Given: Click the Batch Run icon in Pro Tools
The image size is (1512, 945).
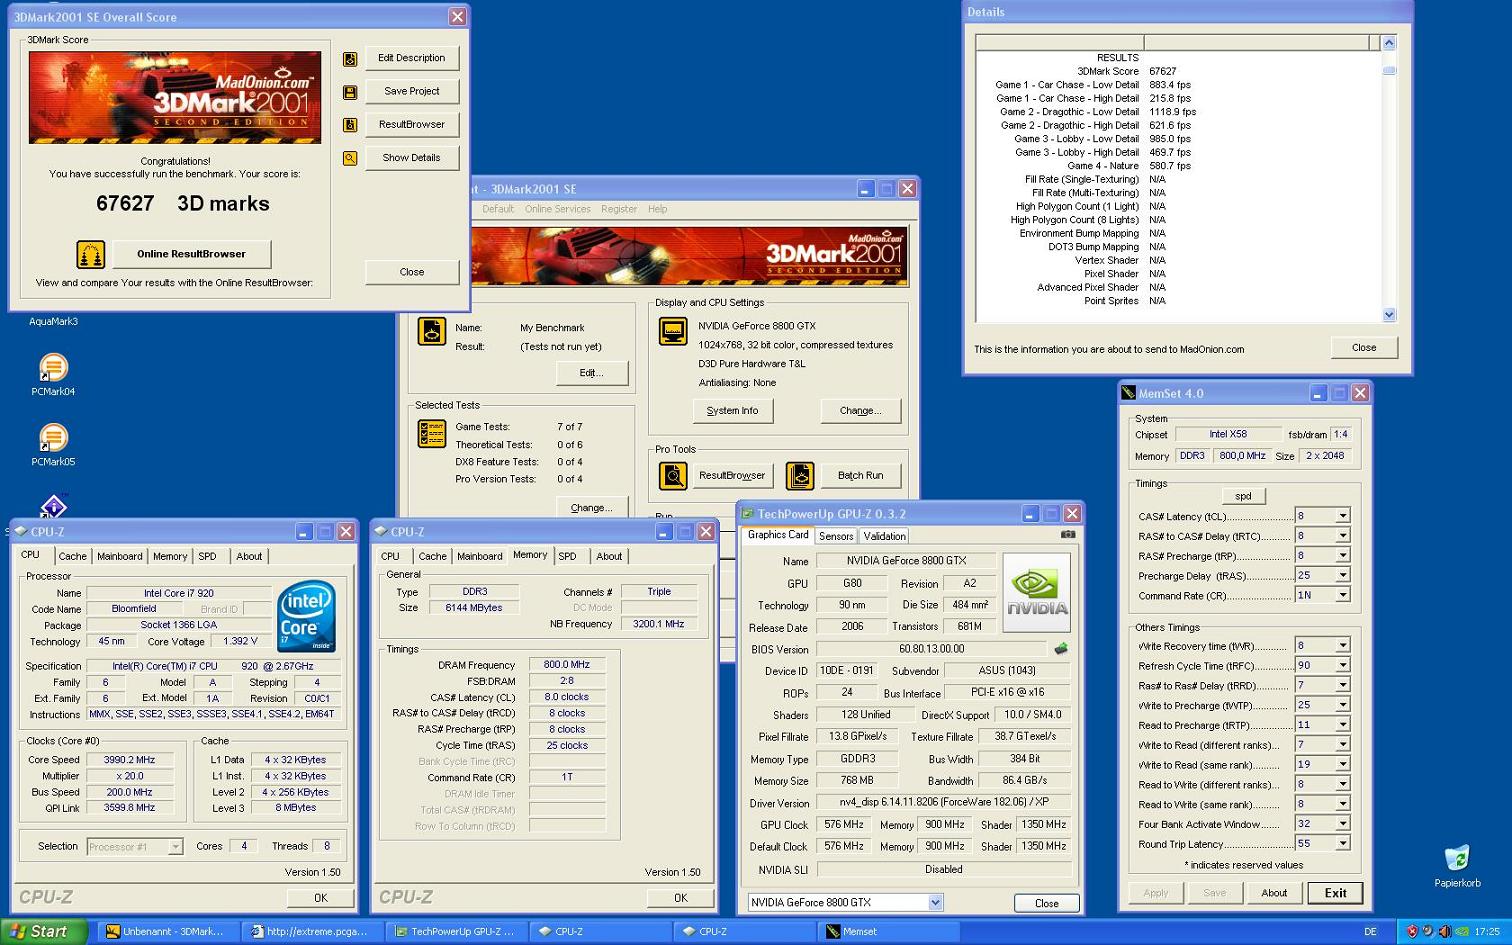Looking at the screenshot, I should click(x=800, y=476).
